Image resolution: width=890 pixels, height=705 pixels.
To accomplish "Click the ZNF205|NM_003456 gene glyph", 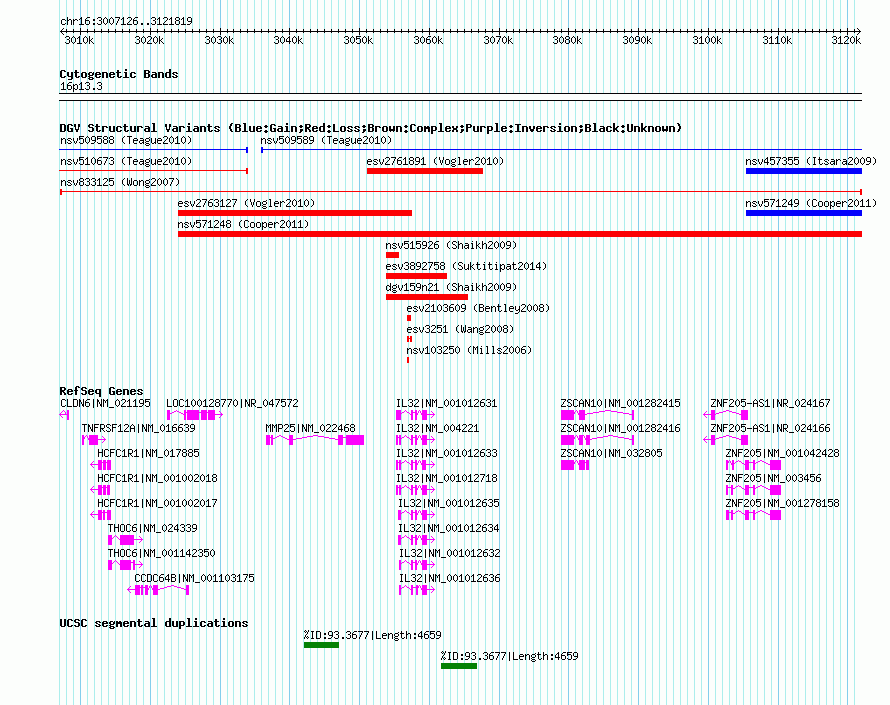I will (x=754, y=490).
